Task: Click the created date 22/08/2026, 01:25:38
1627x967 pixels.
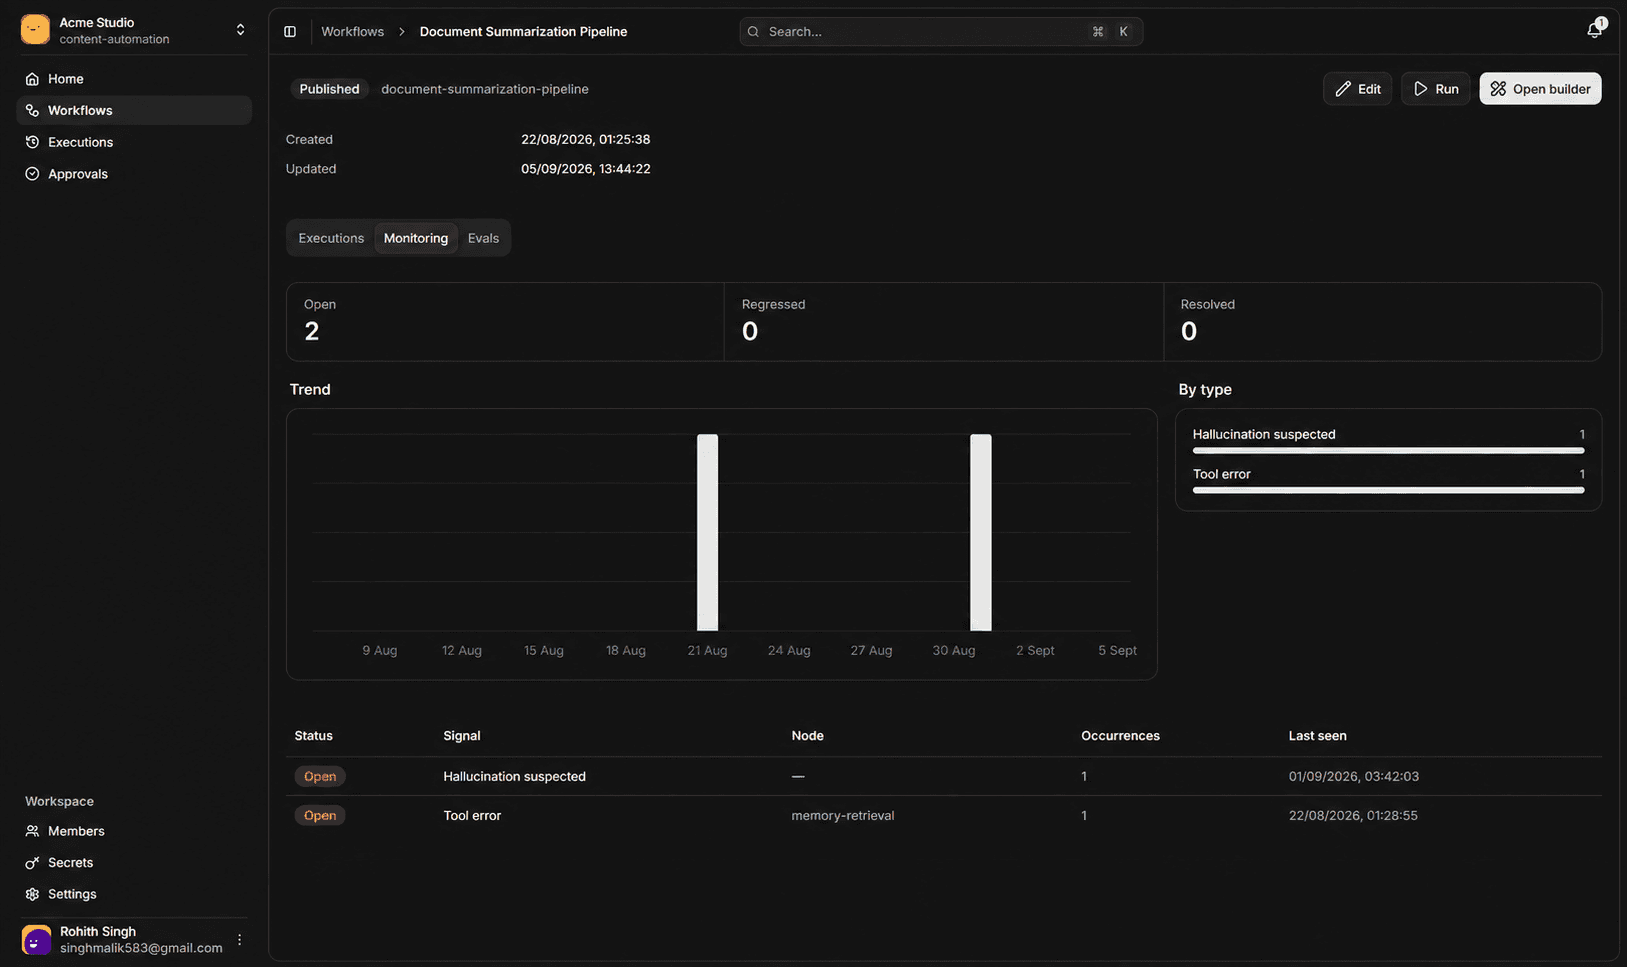Action: click(585, 139)
